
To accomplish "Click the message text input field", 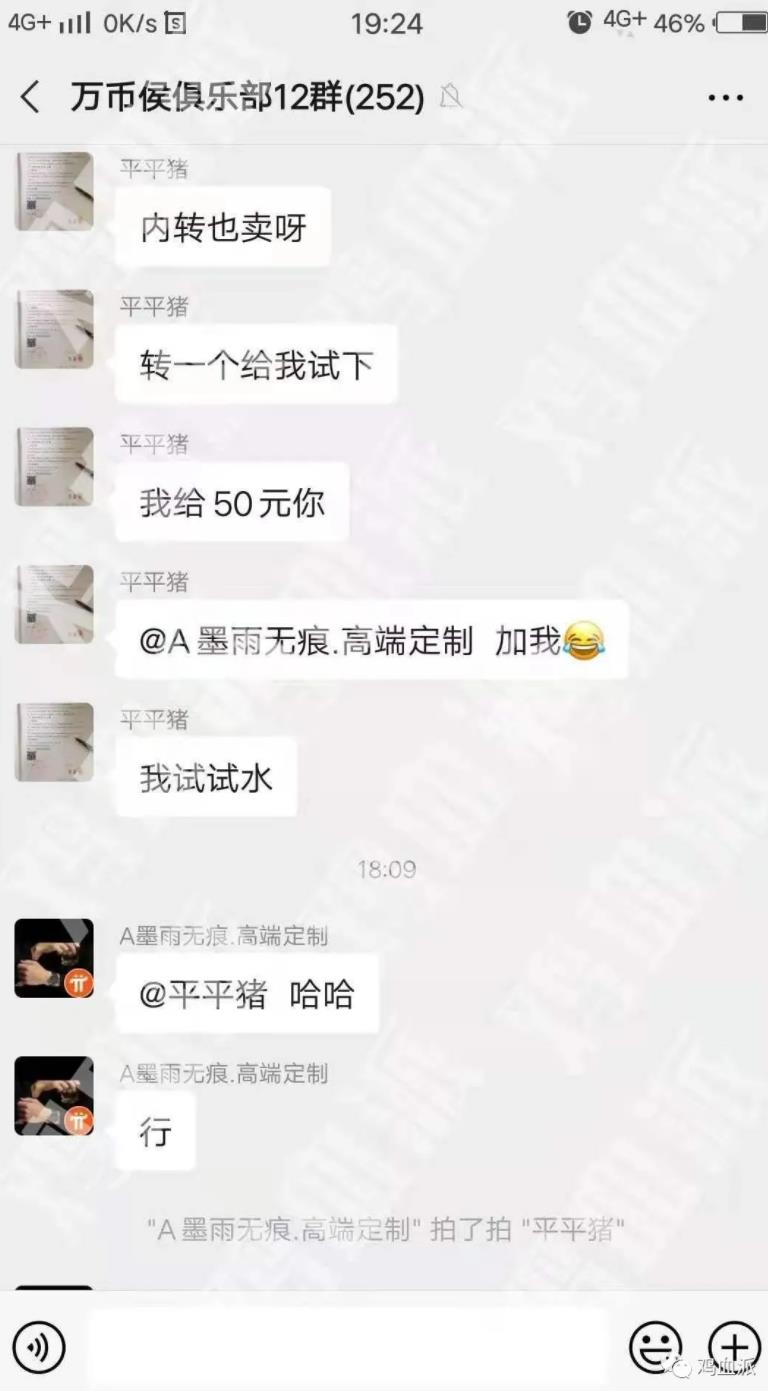I will point(347,1348).
